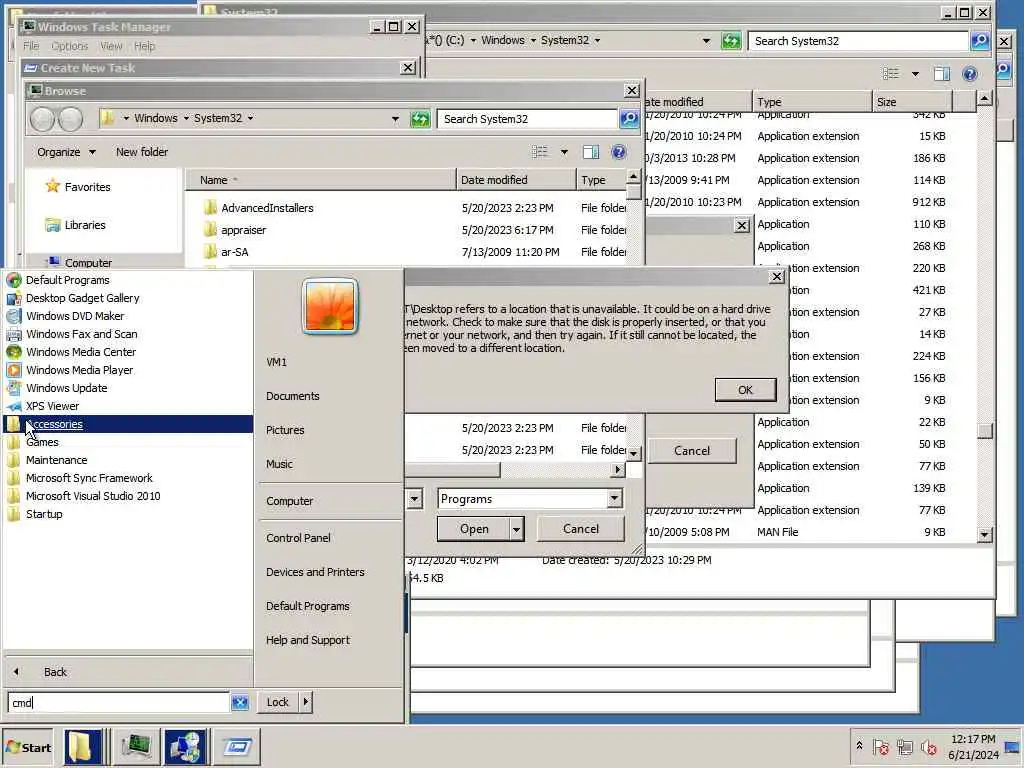Select the ar-SA folder

[234, 252]
